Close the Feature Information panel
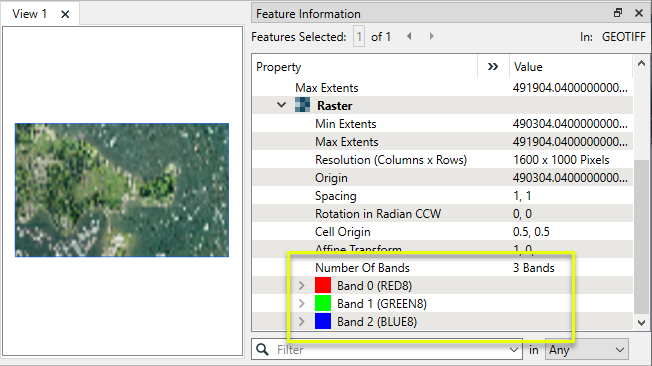 (639, 13)
